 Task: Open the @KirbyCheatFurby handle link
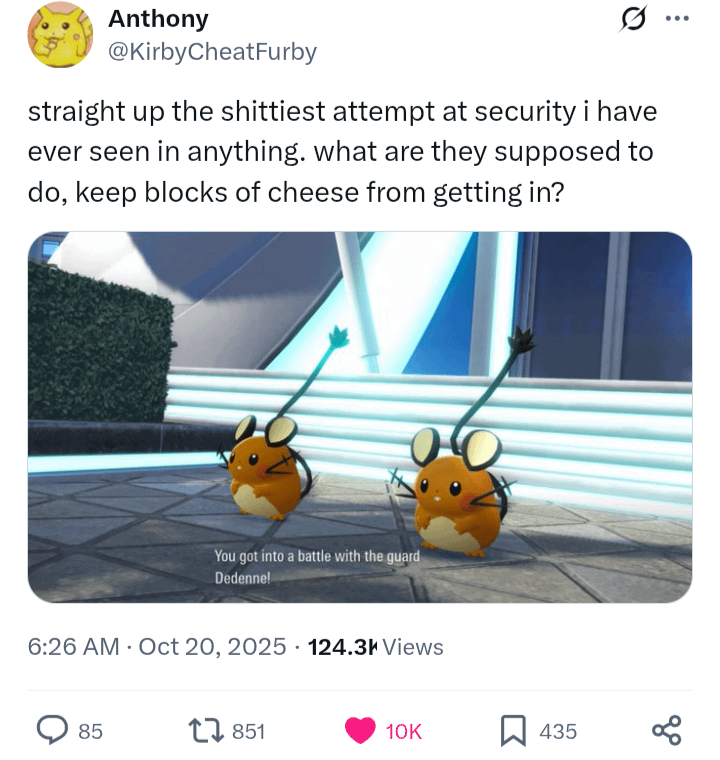(x=212, y=51)
